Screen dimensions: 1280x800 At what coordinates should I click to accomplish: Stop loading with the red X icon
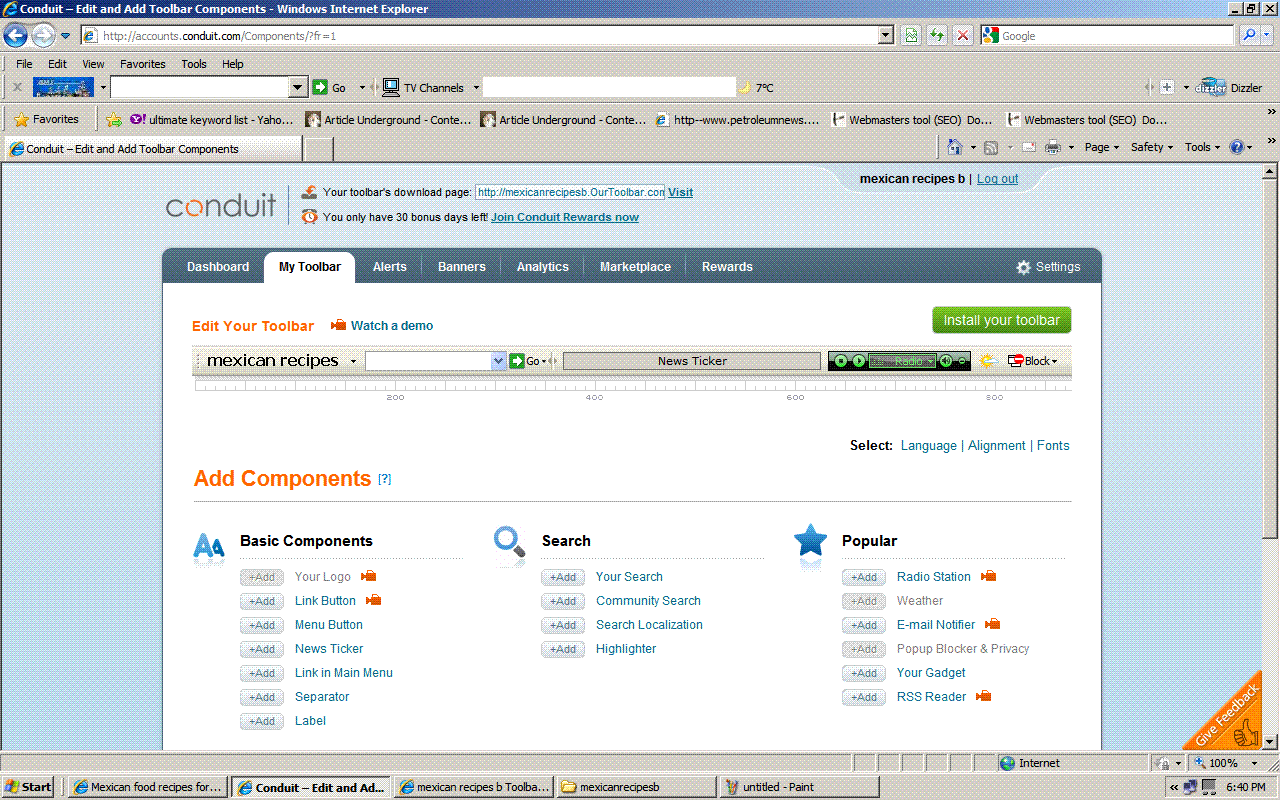coord(962,36)
